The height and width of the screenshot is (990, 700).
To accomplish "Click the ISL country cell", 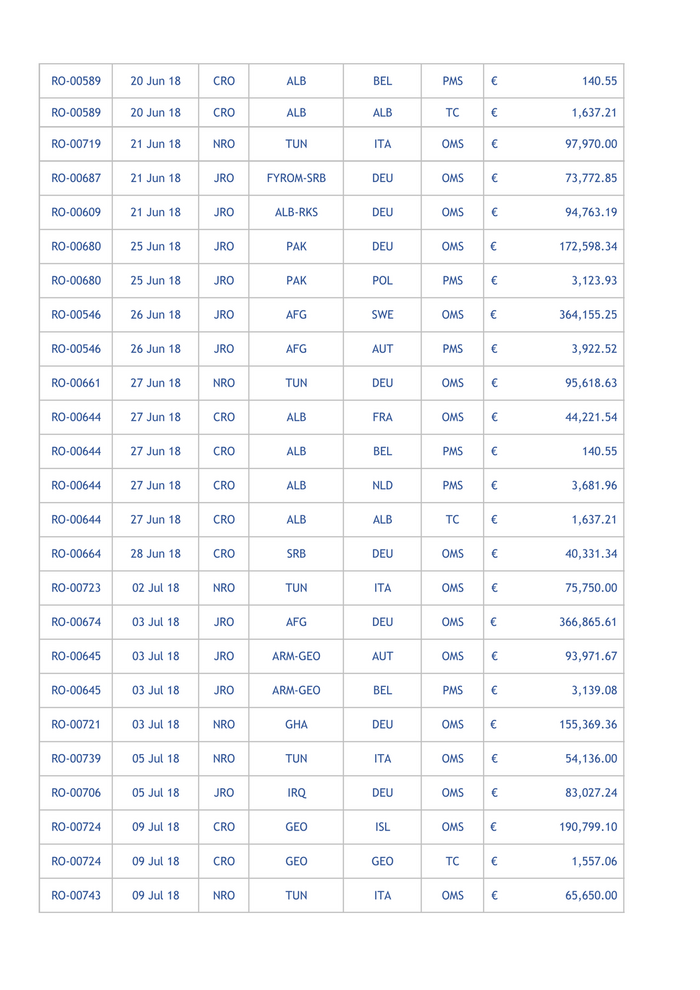I will pyautogui.click(x=382, y=826).
